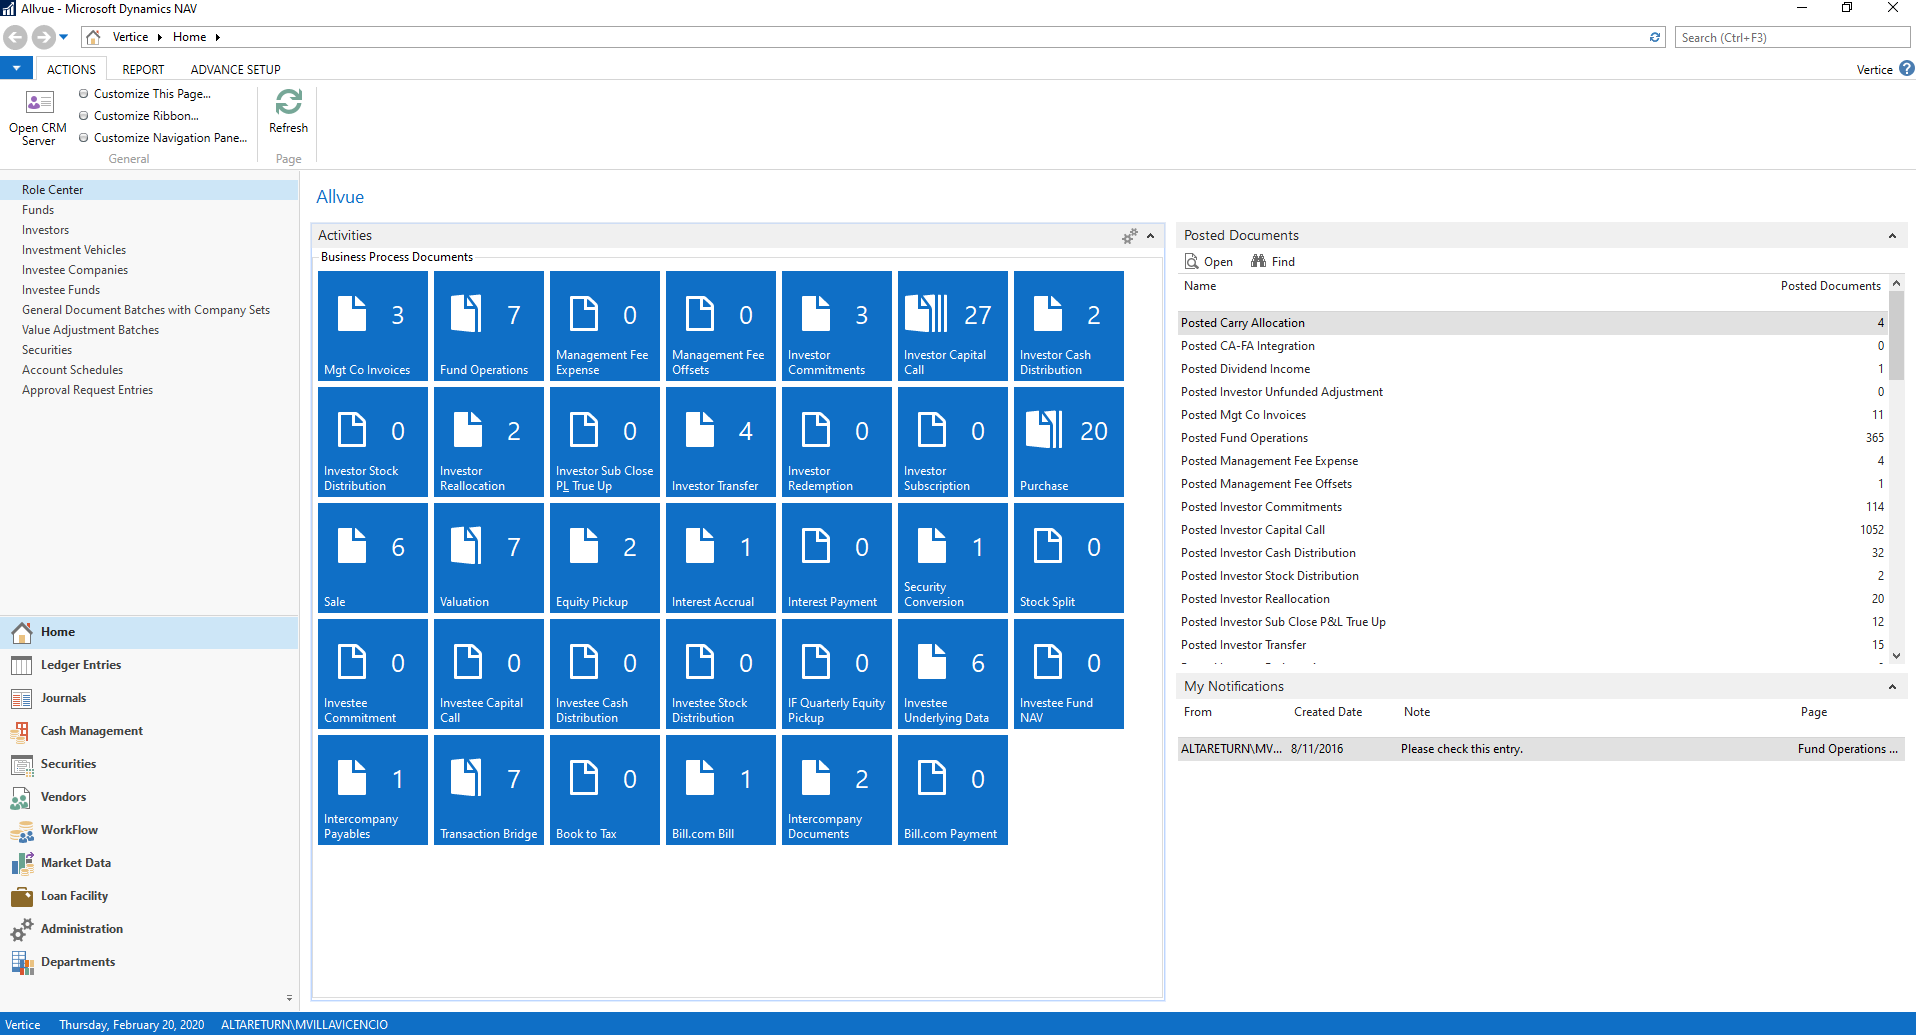Image resolution: width=1916 pixels, height=1035 pixels.
Task: Click inside the Search field
Action: pos(1791,37)
